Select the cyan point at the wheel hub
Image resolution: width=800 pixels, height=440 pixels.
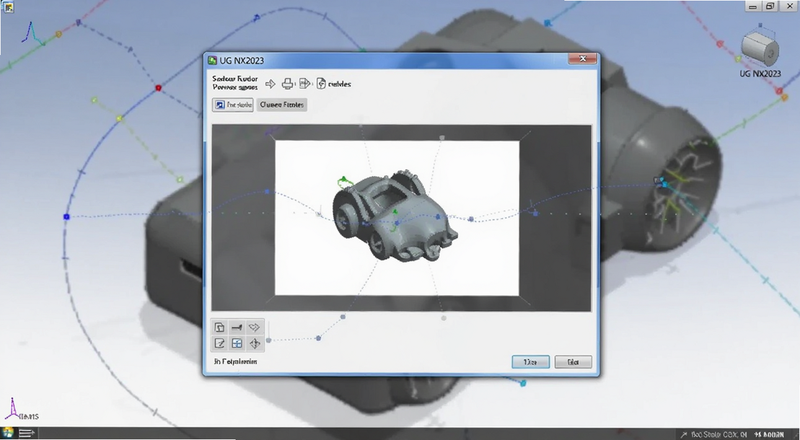(x=664, y=184)
